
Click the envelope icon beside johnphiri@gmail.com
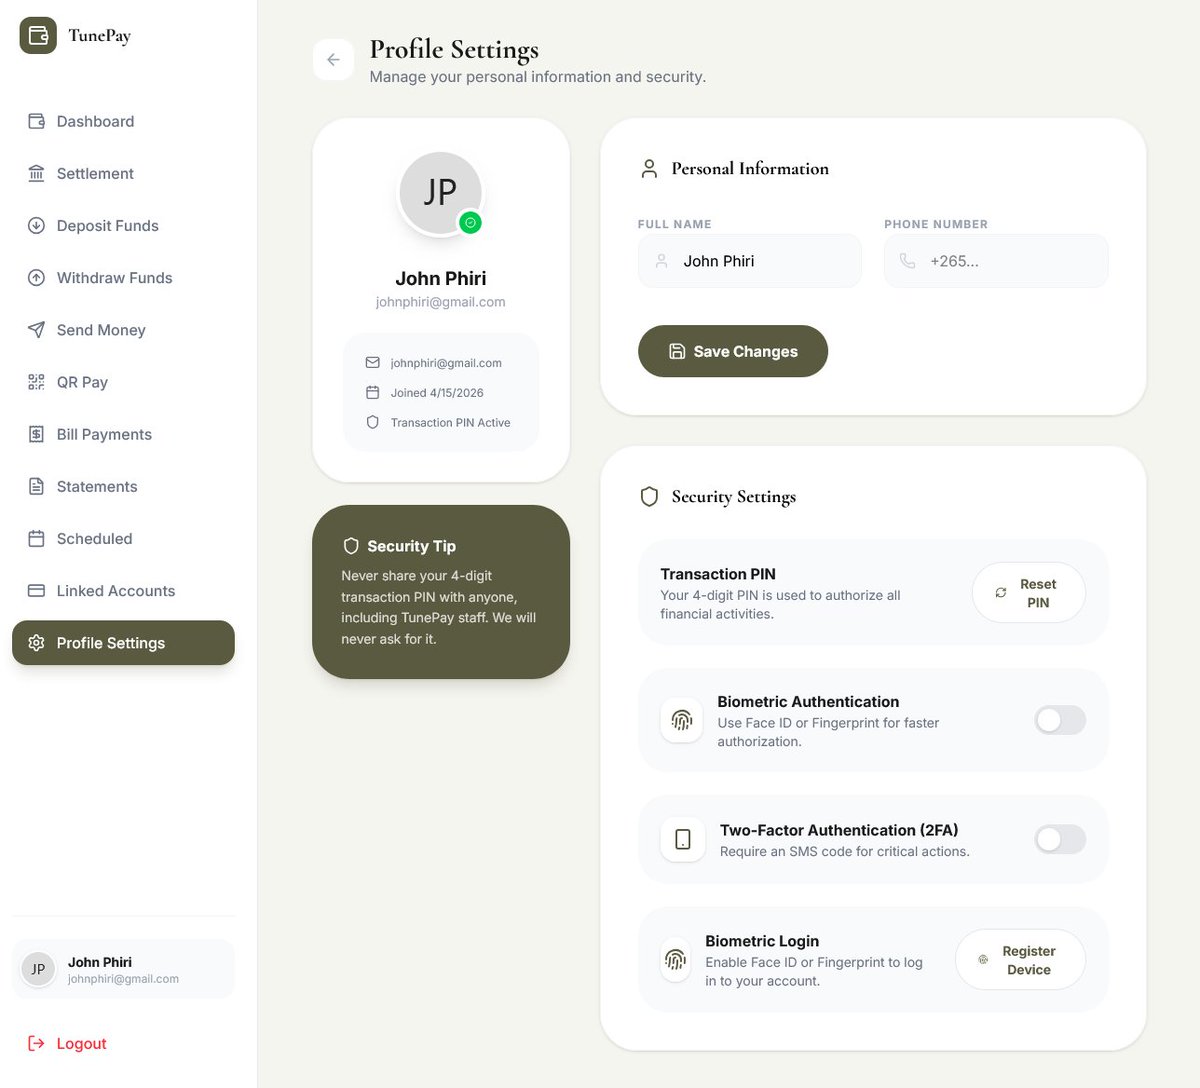[372, 362]
